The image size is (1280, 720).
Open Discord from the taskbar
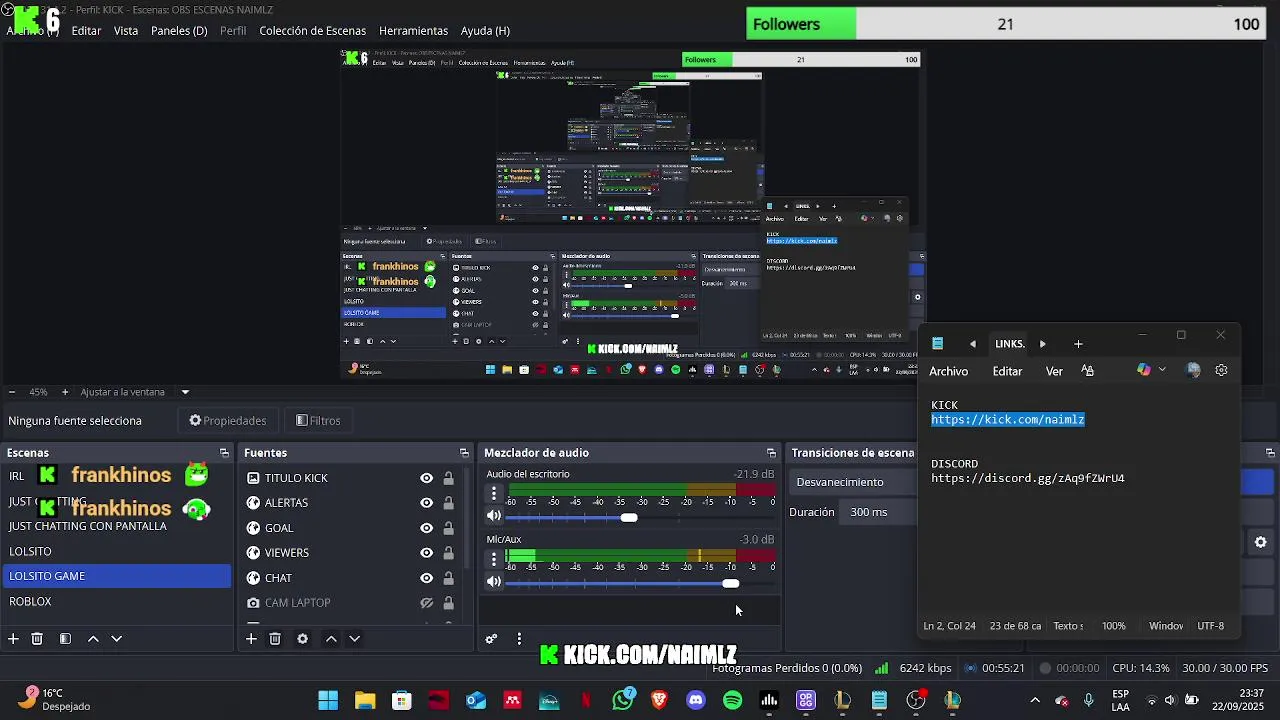coord(696,700)
